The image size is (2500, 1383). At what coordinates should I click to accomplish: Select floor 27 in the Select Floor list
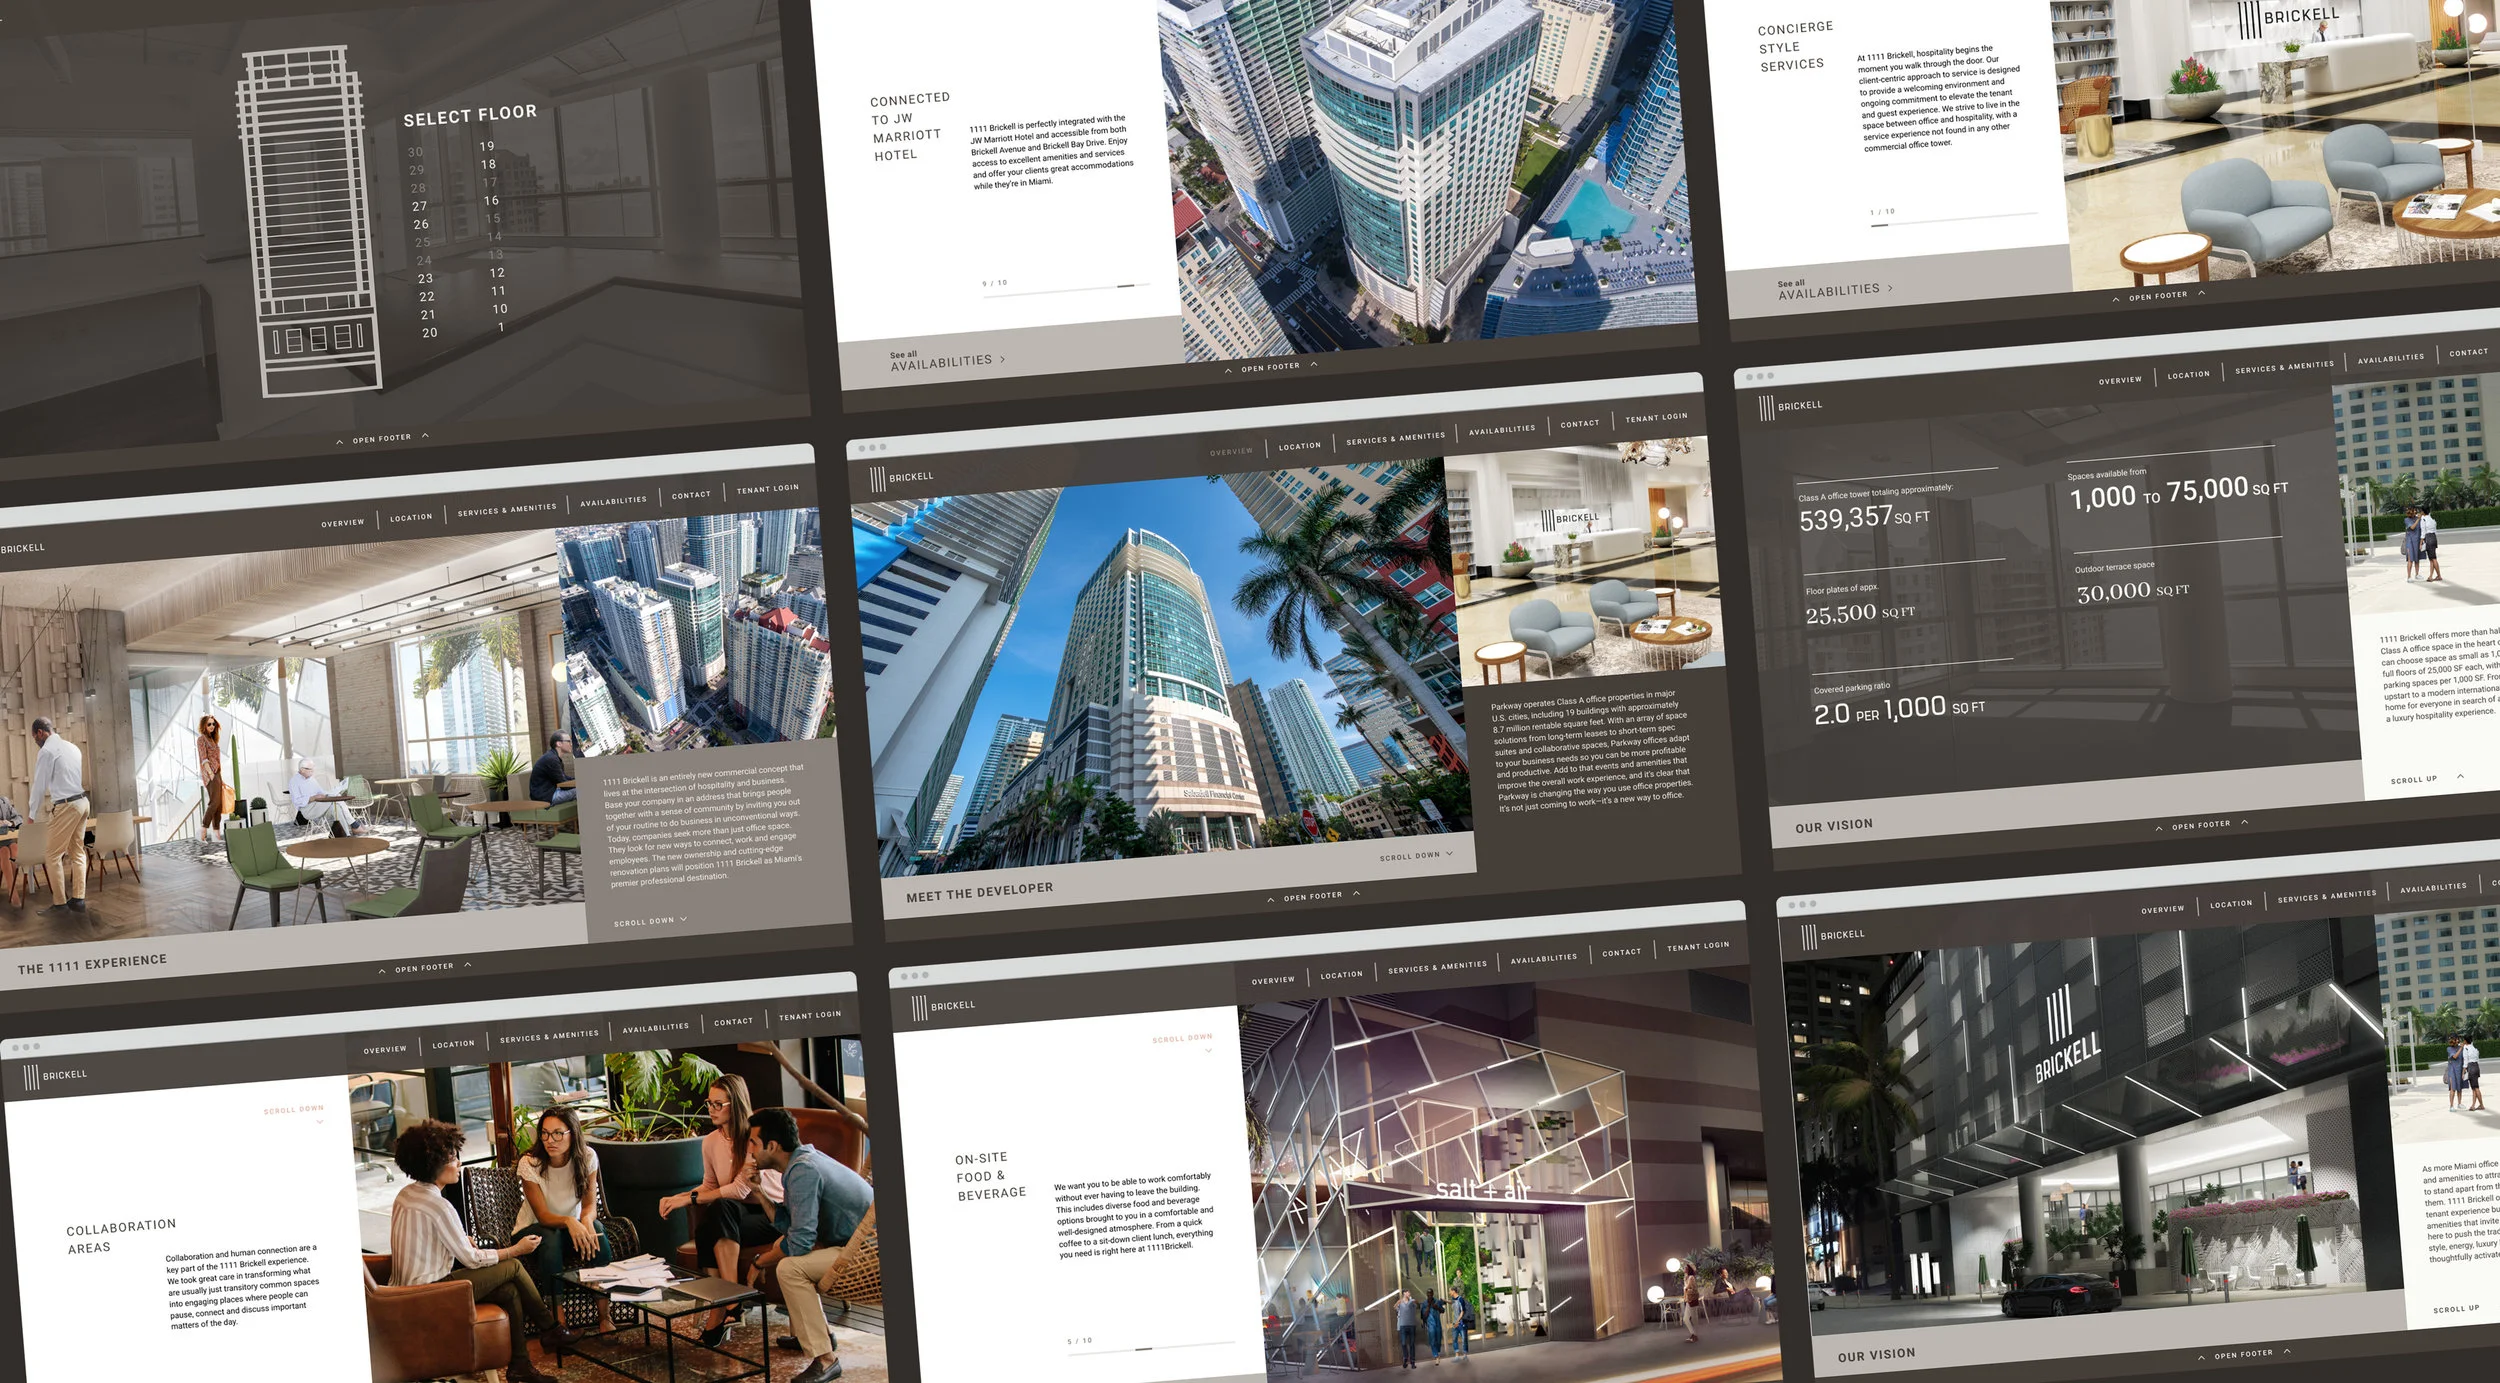[x=420, y=206]
